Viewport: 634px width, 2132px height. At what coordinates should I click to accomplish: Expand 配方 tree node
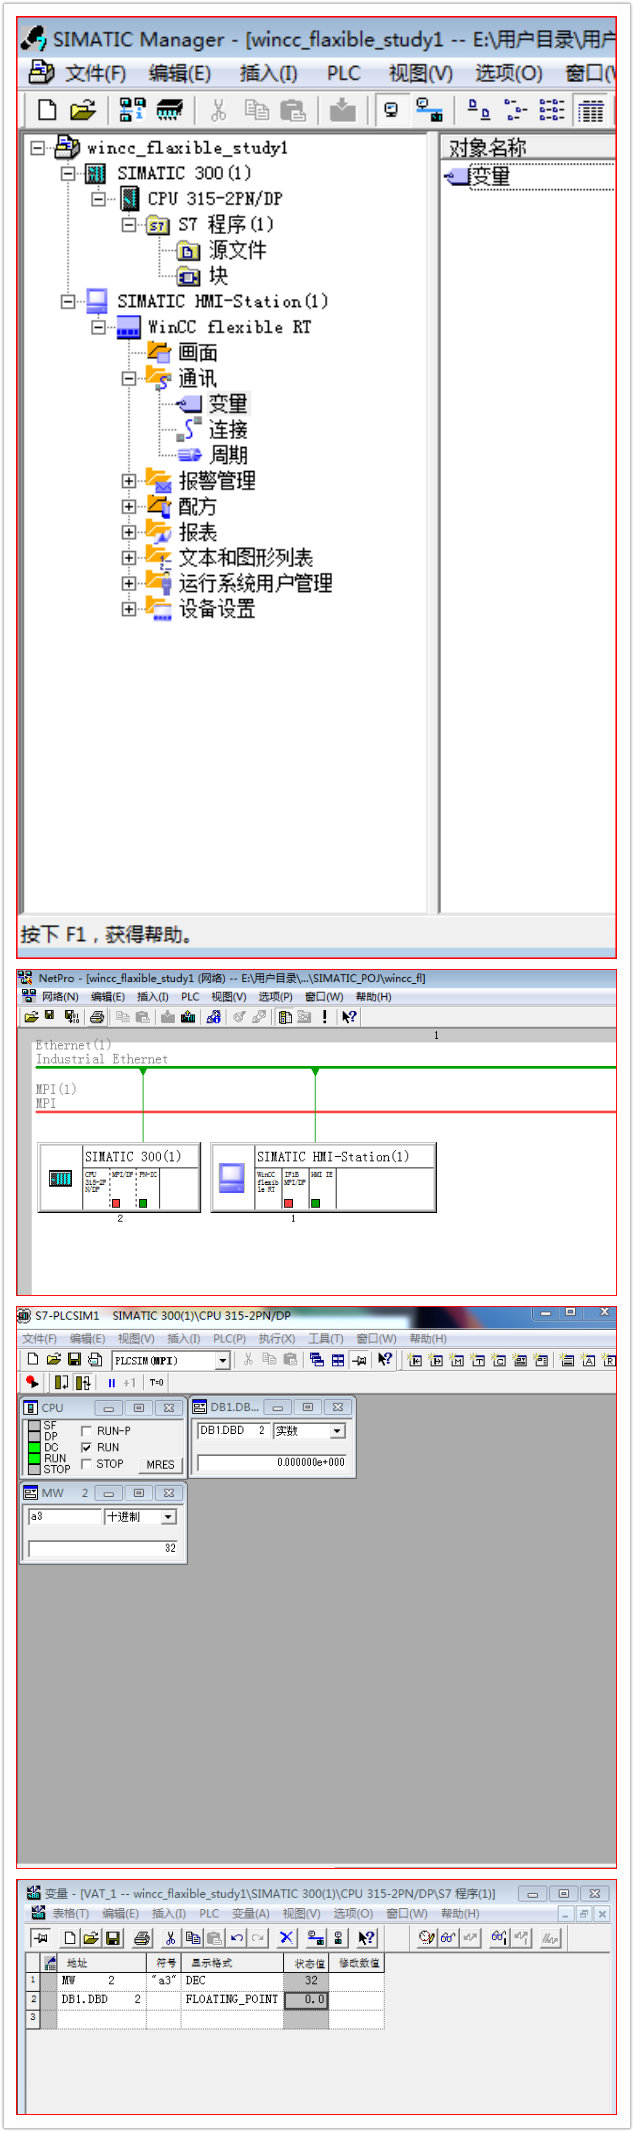129,506
